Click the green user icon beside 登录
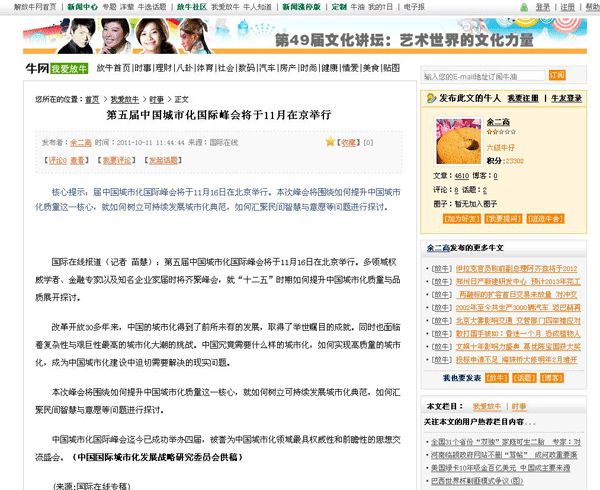600x490 pixels. tap(524, 7)
